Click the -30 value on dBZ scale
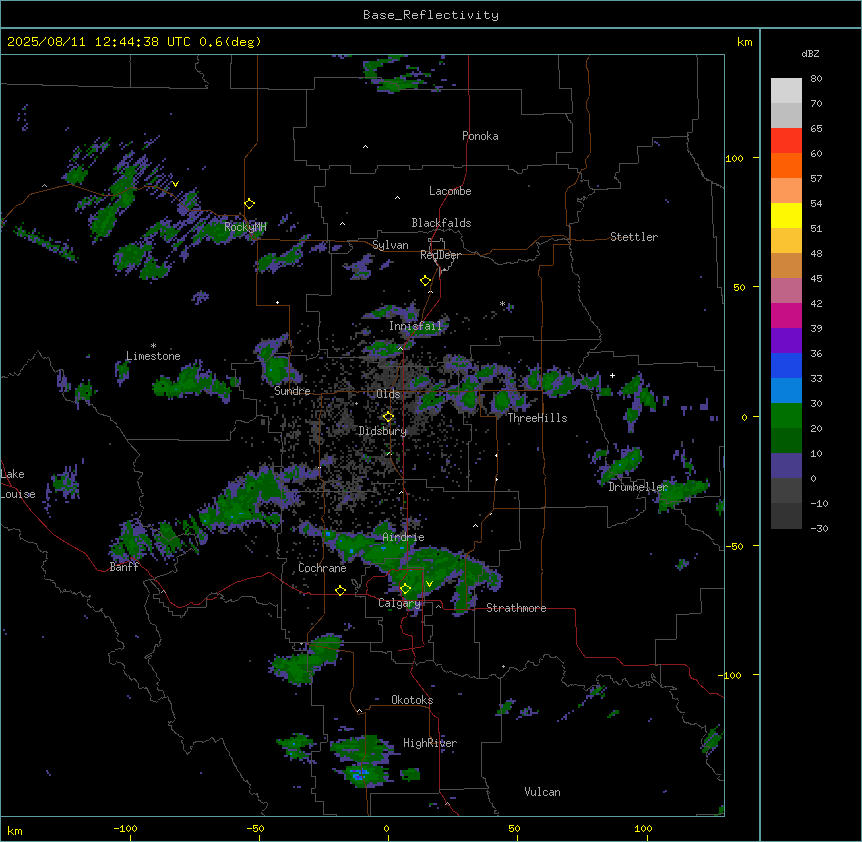 (819, 528)
